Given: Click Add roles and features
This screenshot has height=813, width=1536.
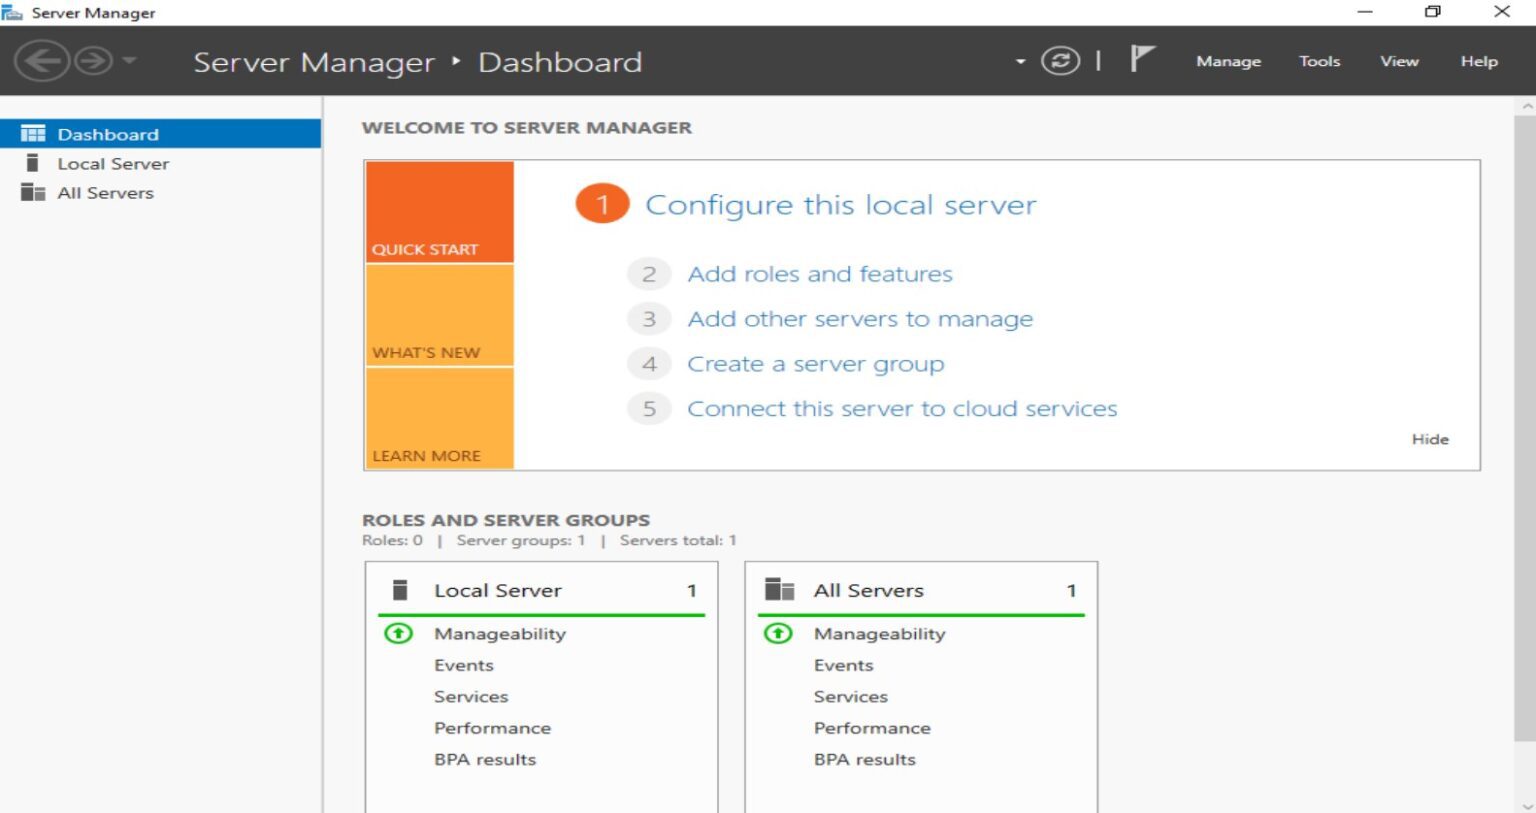Looking at the screenshot, I should [x=819, y=273].
